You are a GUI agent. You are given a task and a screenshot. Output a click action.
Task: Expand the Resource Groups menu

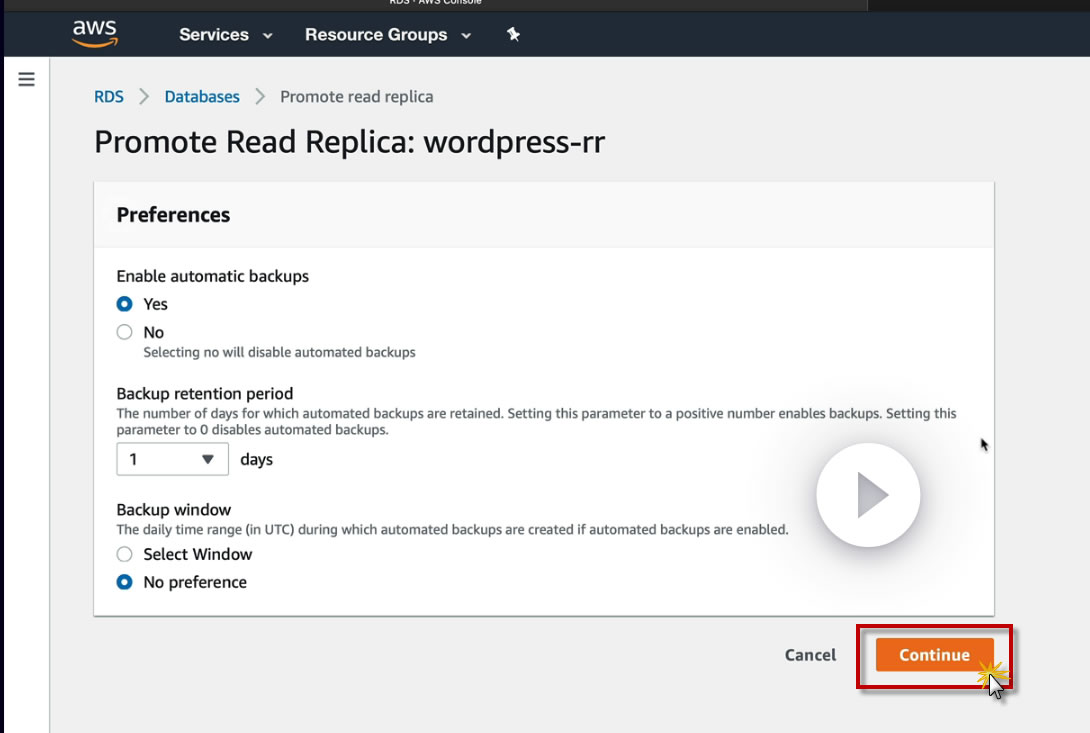click(x=388, y=34)
